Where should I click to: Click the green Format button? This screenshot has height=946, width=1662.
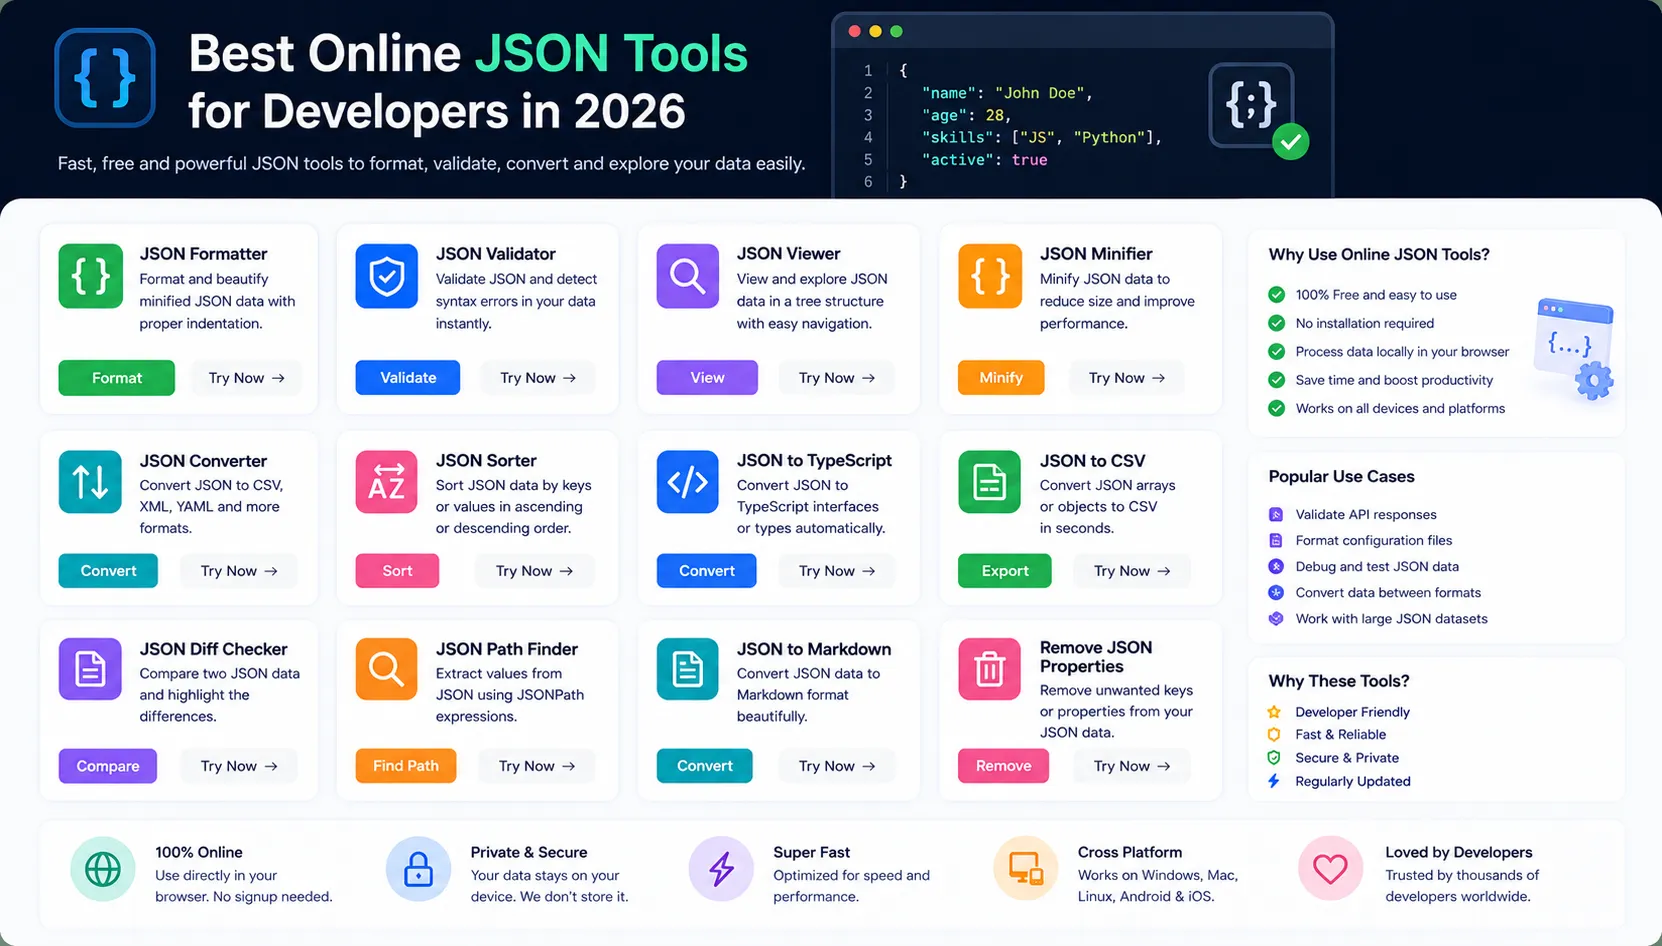pos(117,378)
